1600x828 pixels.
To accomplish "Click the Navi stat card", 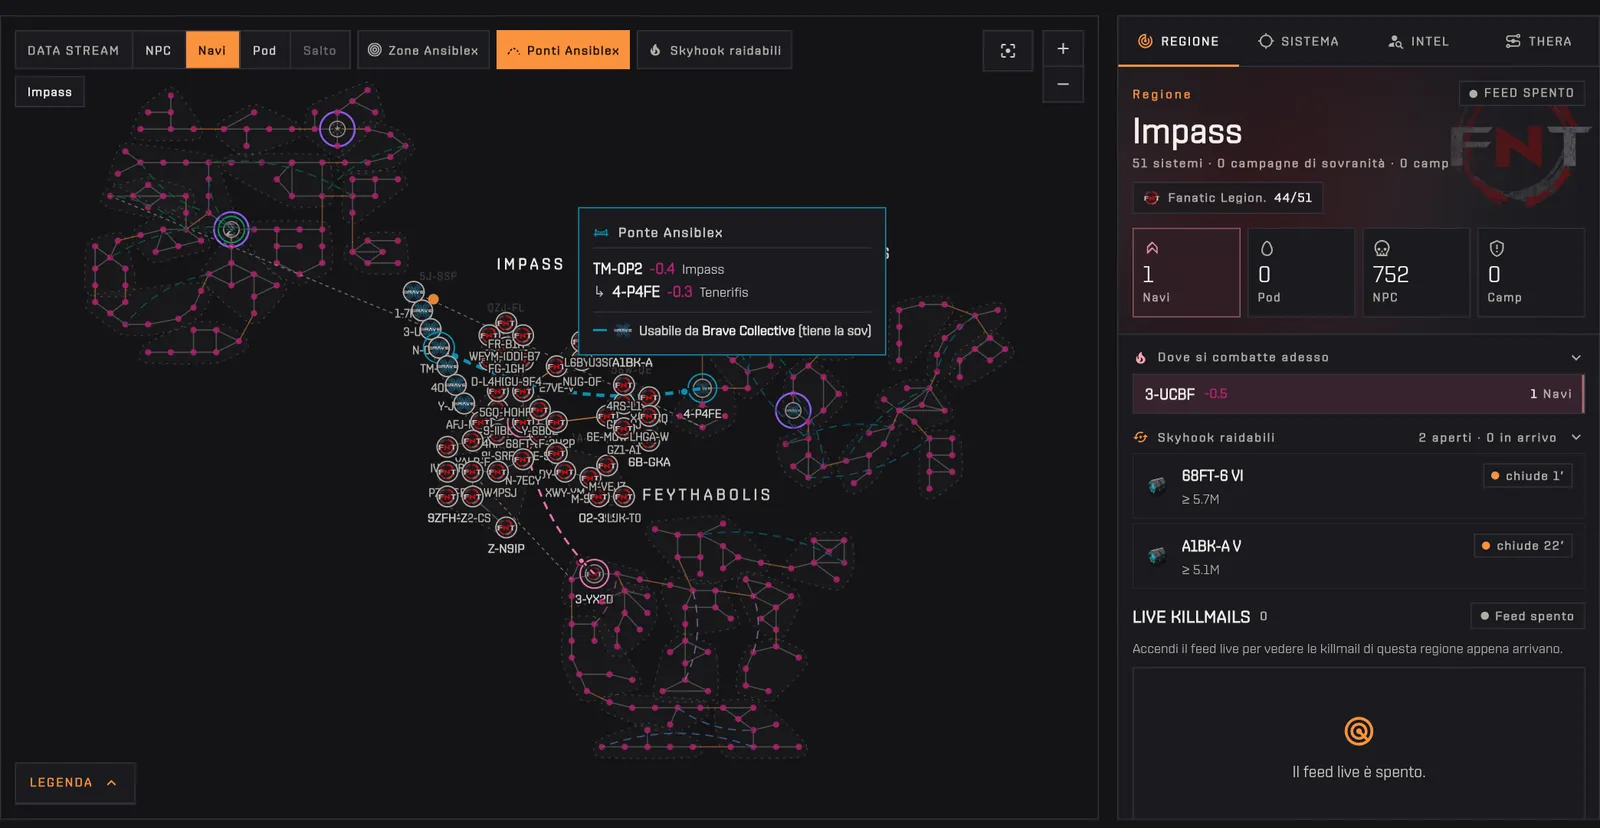I will point(1186,273).
